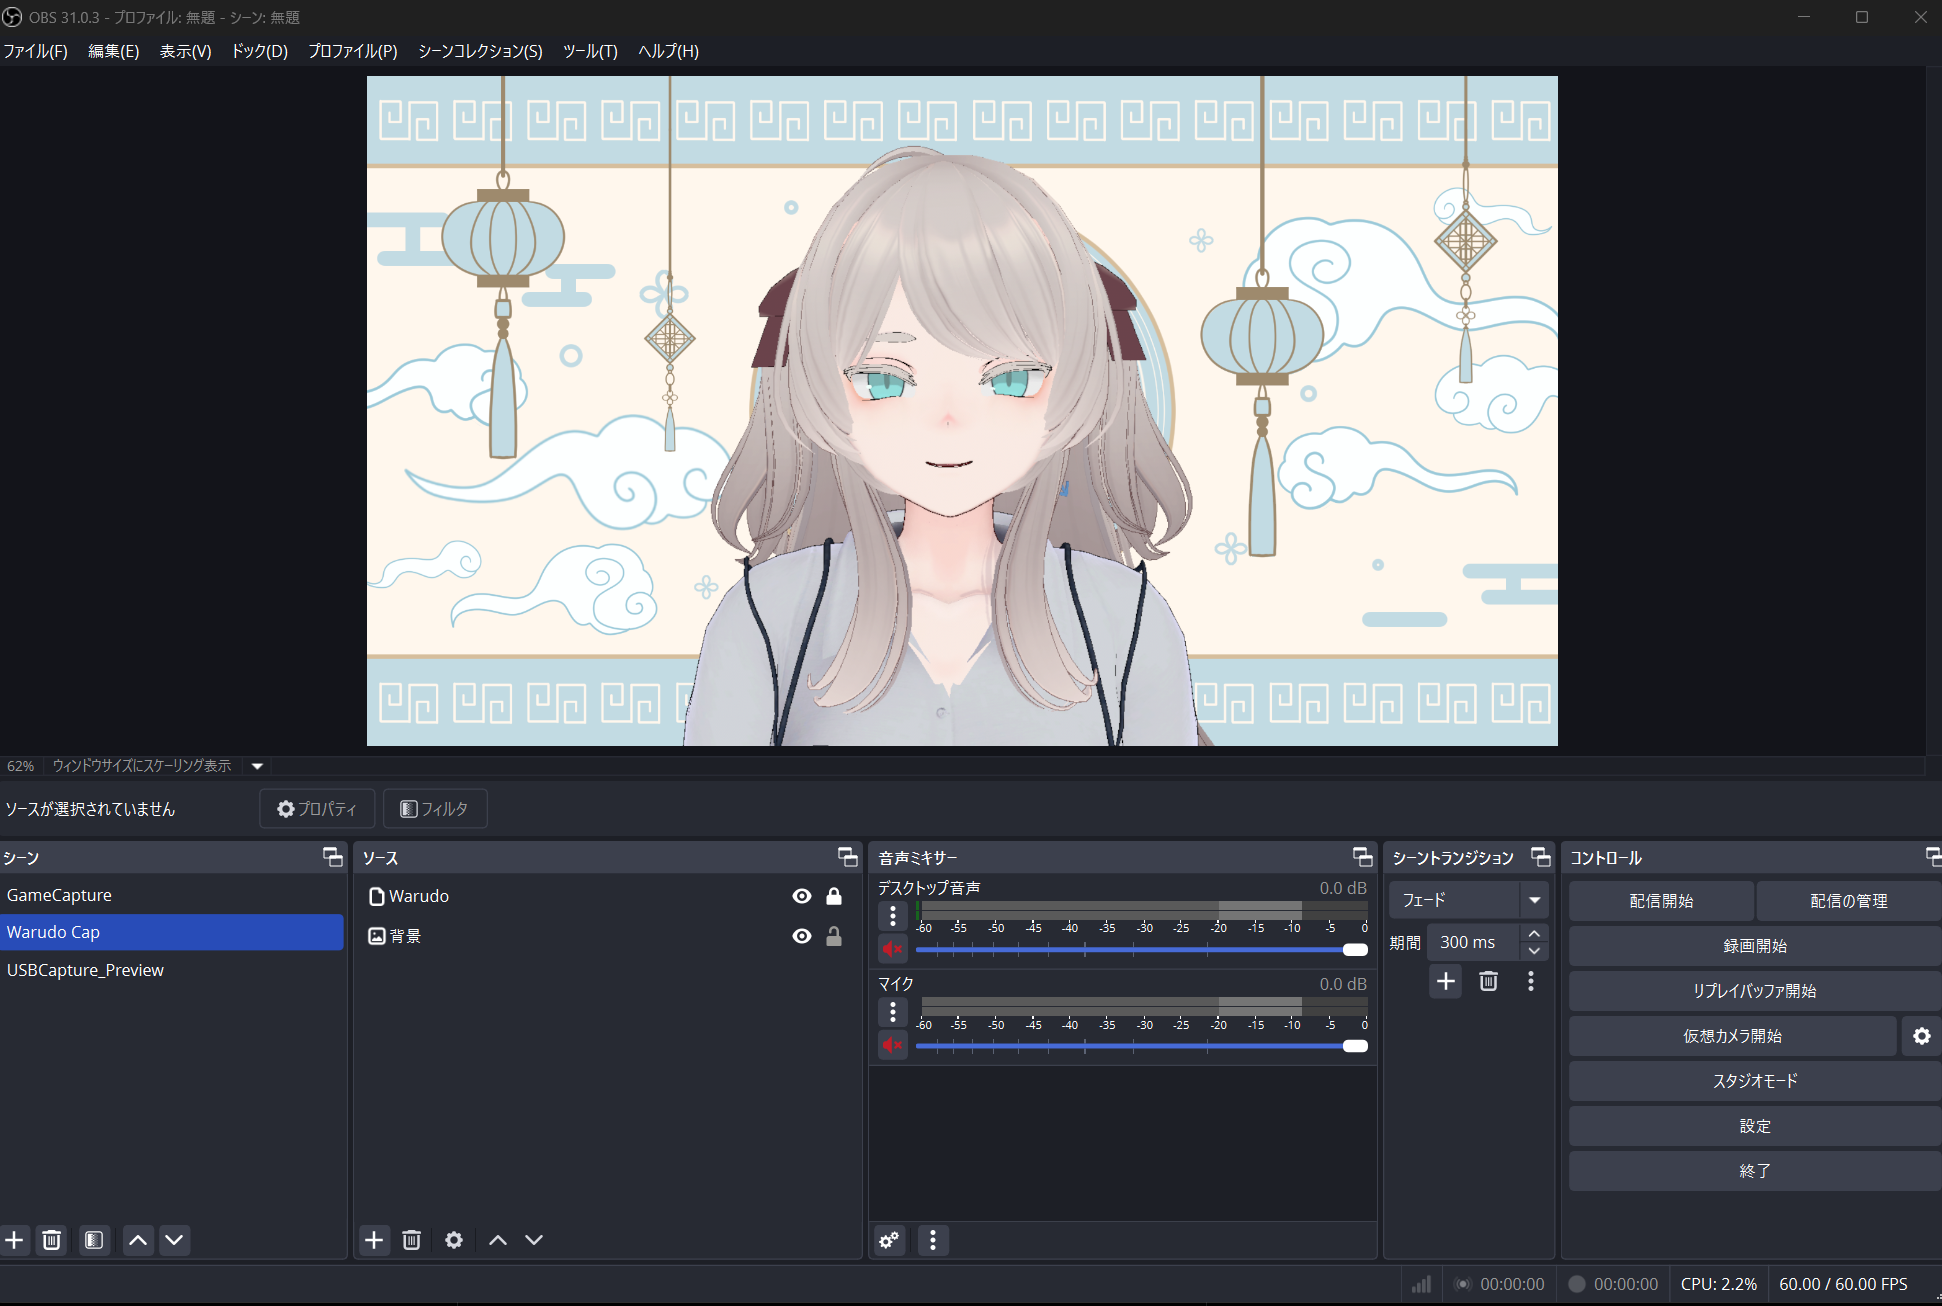Move scene down with arrow icon
This screenshot has height=1306, width=1942.
click(x=174, y=1240)
